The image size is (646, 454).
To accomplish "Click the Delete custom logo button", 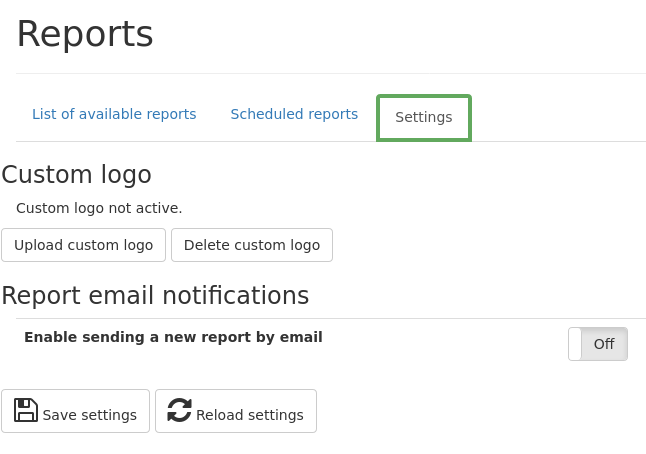I will (252, 245).
